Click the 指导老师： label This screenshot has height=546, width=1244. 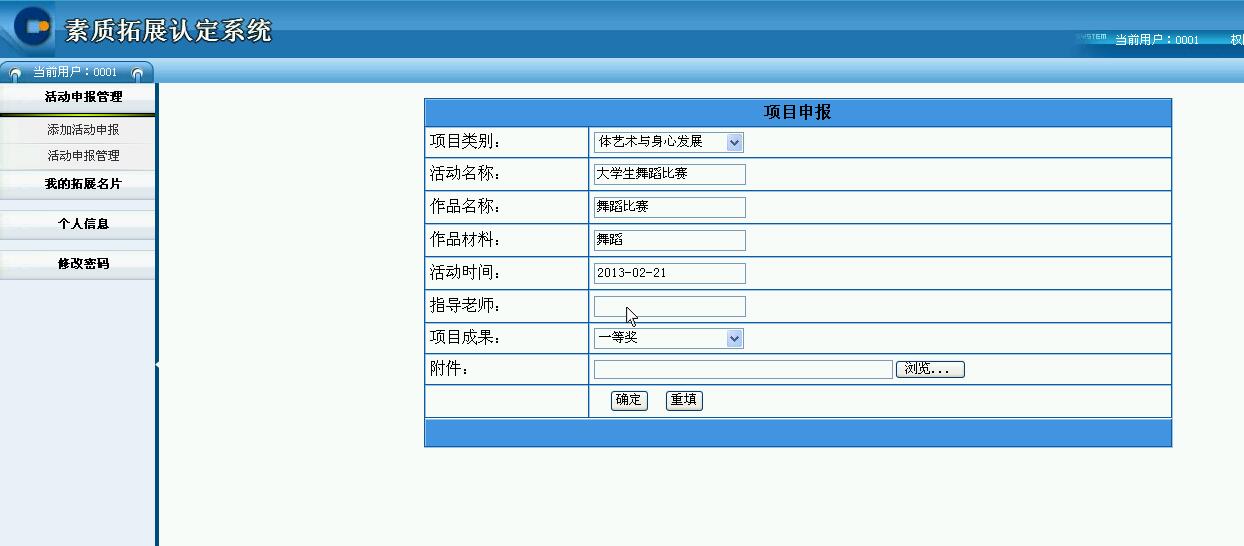[466, 306]
